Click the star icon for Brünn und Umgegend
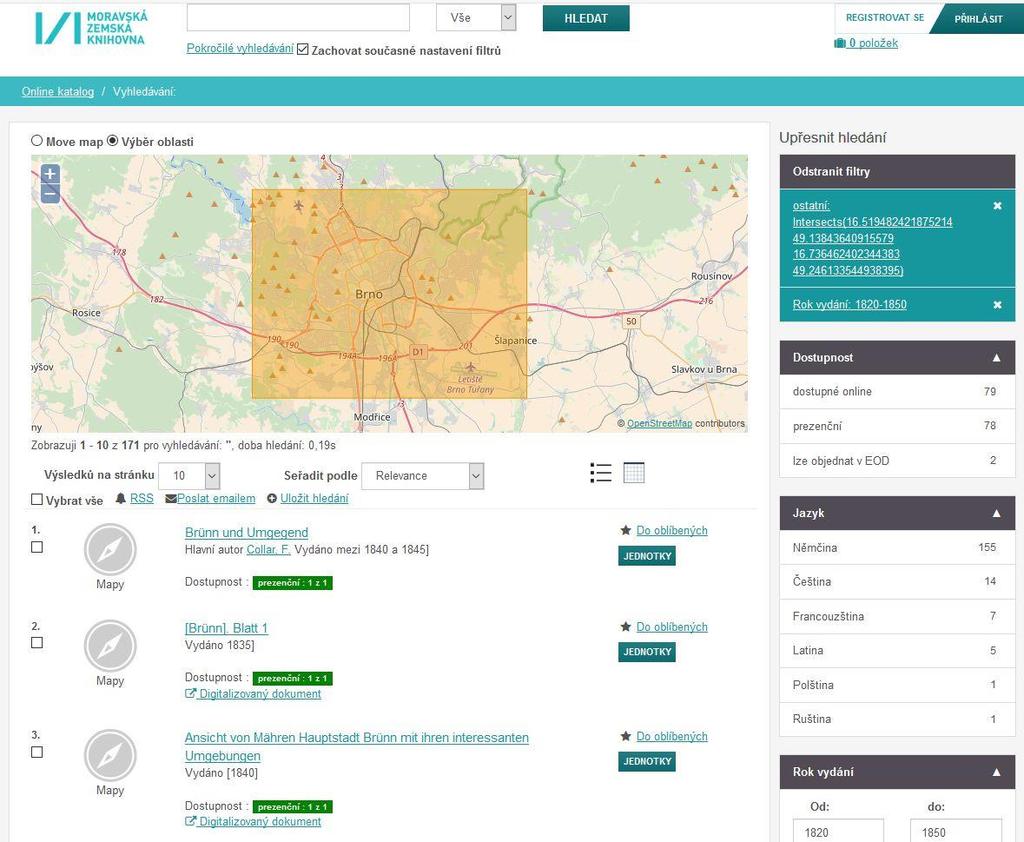 pyautogui.click(x=626, y=530)
